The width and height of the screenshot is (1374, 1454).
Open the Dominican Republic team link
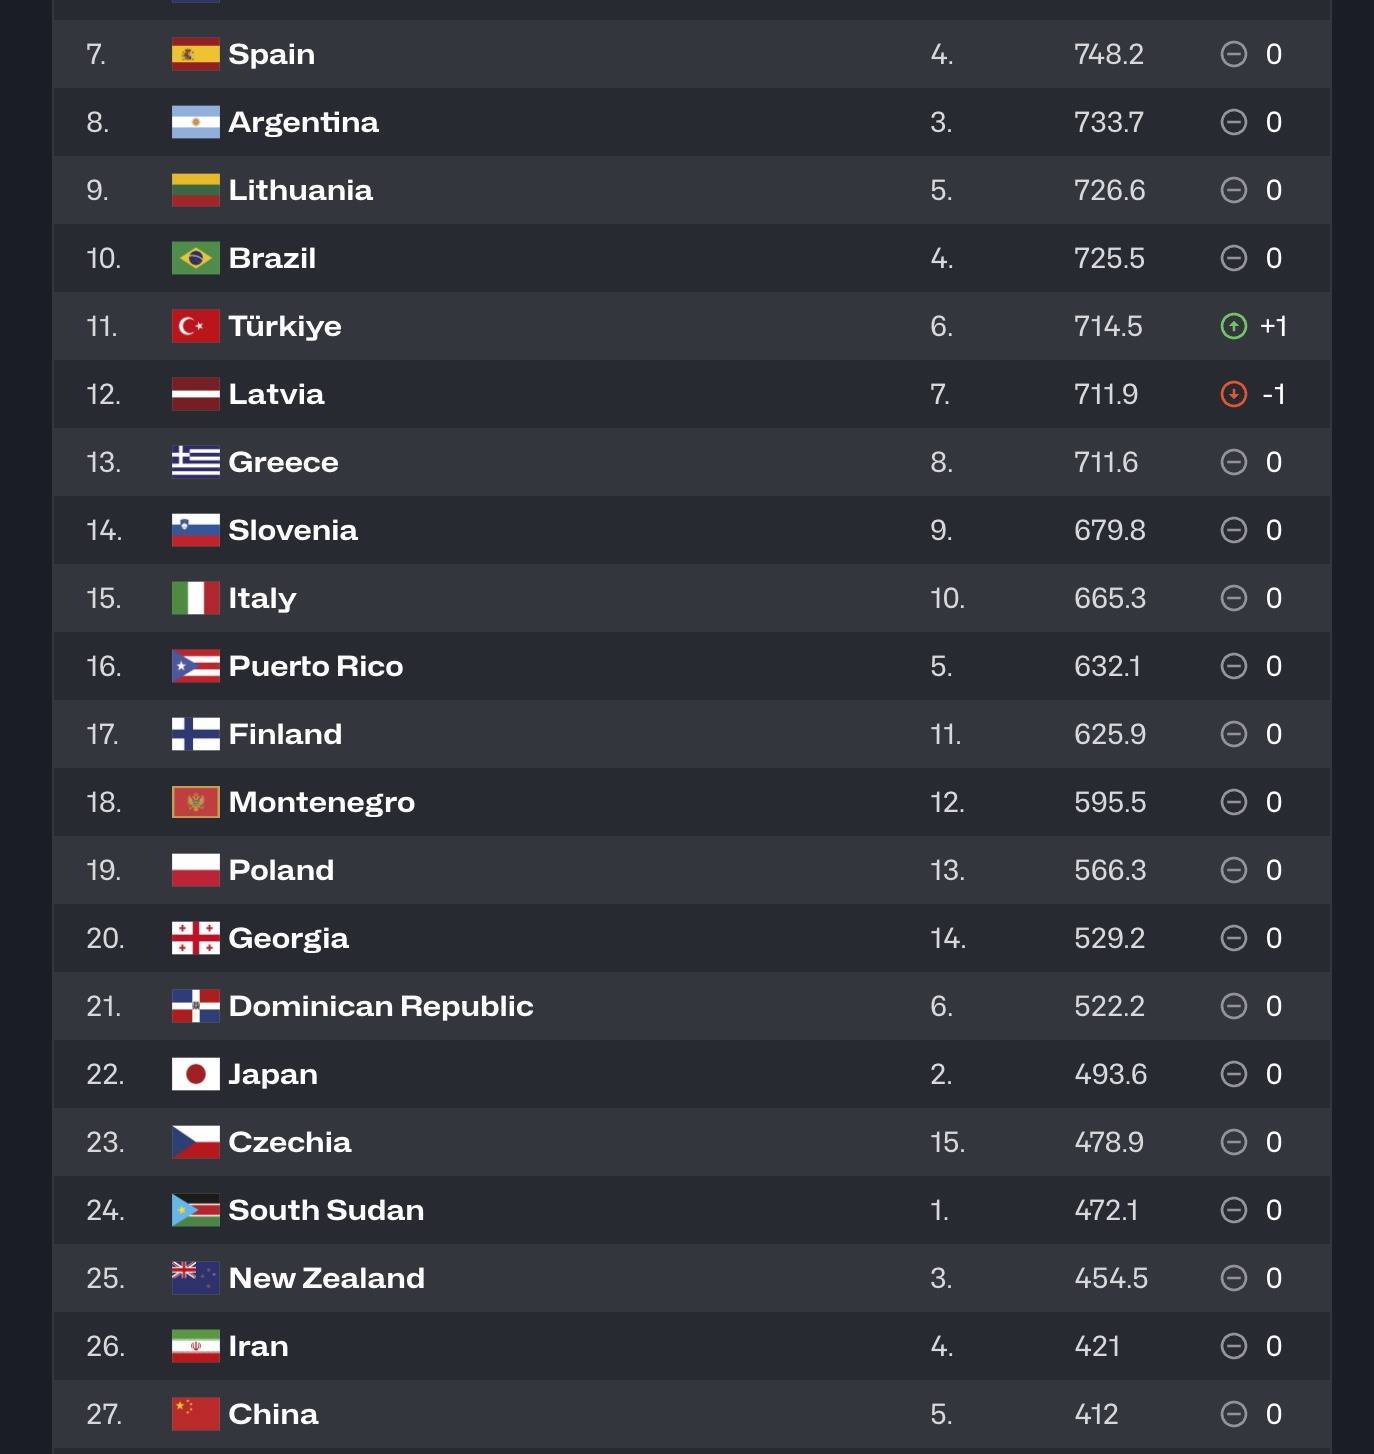click(x=380, y=1006)
